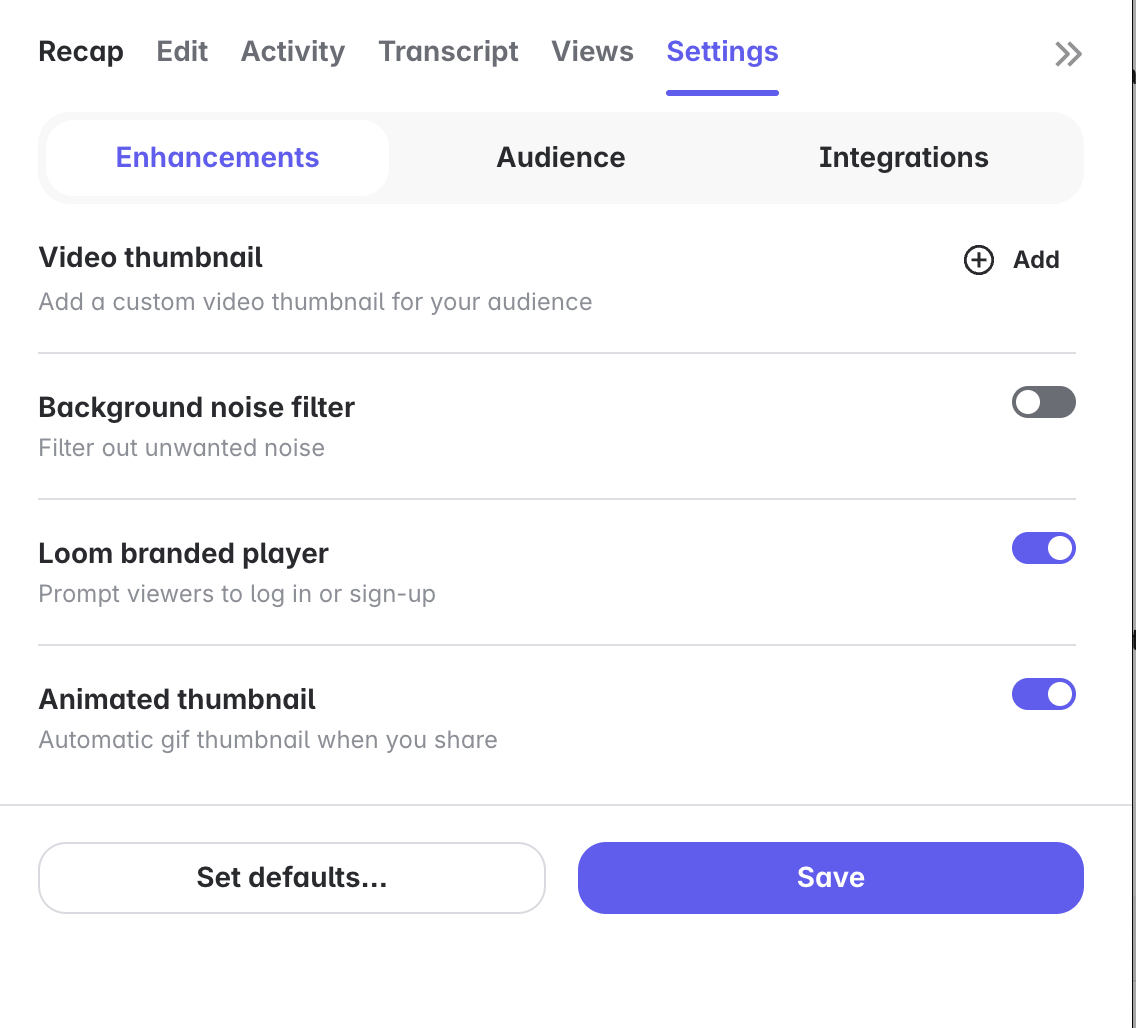Open the Recap tab

point(81,52)
